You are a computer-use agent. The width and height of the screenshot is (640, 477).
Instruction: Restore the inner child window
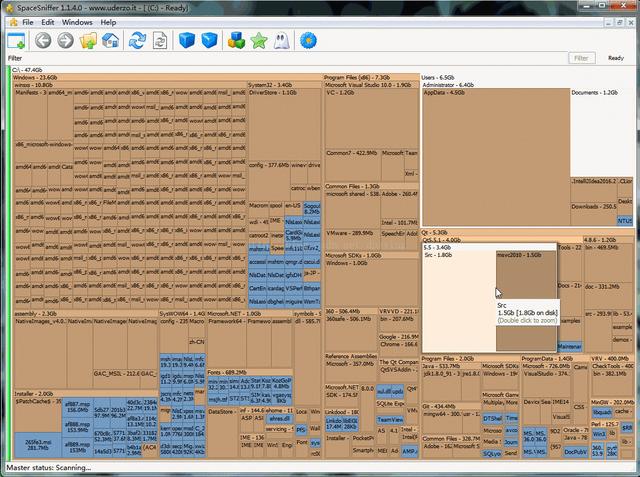coord(619,23)
